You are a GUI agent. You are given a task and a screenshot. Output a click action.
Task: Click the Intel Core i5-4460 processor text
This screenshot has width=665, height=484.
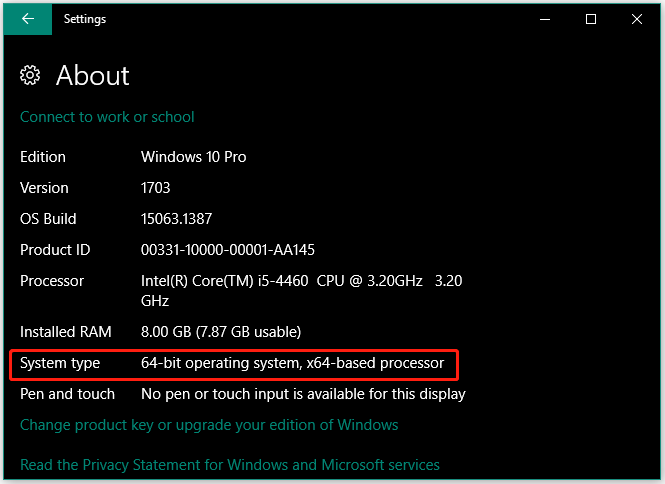pos(302,291)
